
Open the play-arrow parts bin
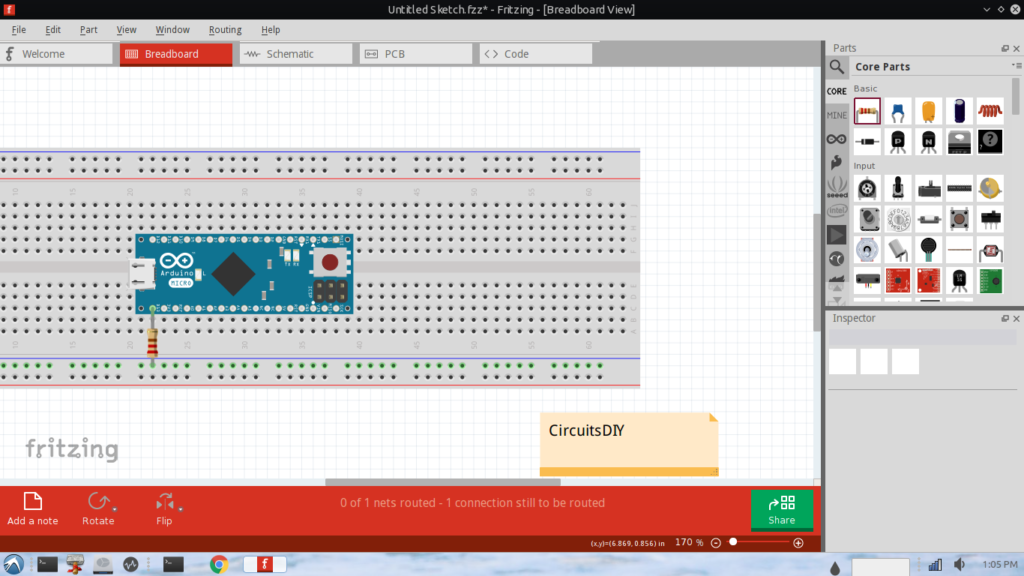837,234
